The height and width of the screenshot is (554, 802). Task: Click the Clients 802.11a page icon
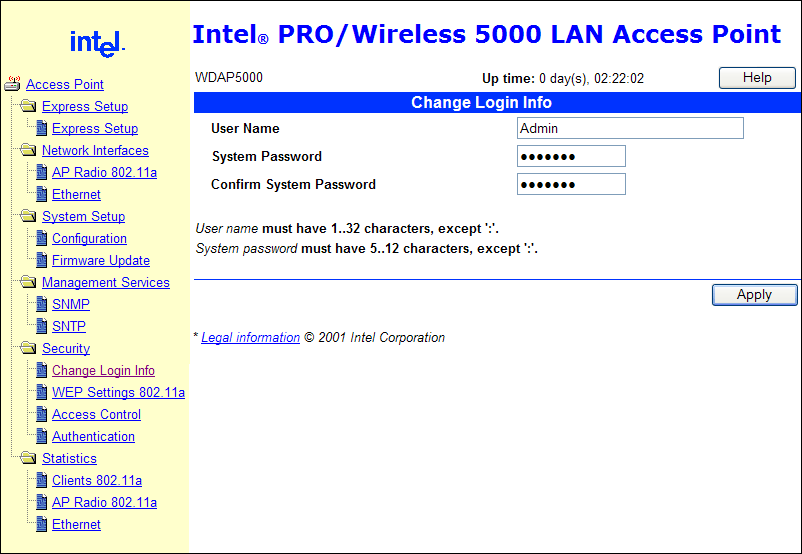pyautogui.click(x=41, y=480)
